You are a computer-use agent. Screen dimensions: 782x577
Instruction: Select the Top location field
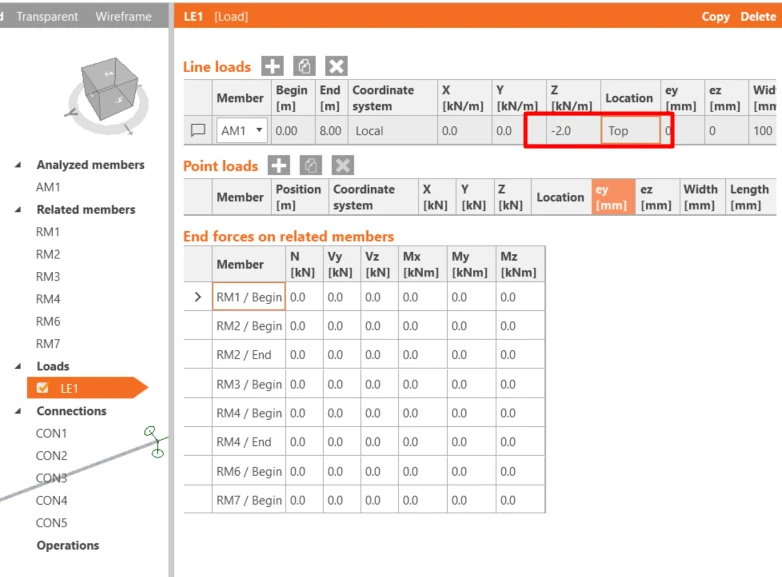630,131
